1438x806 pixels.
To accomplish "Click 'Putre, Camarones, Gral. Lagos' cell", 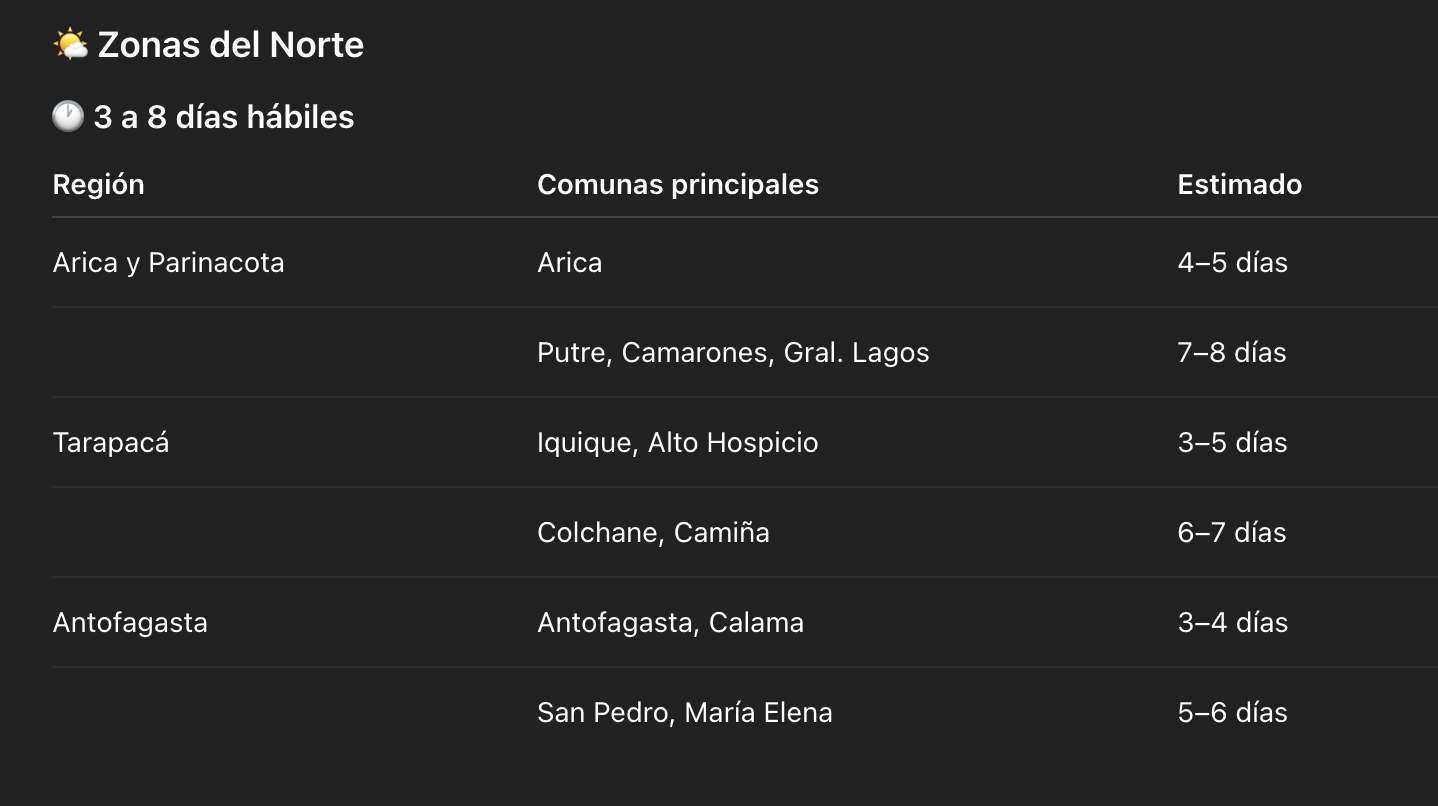I will [733, 353].
